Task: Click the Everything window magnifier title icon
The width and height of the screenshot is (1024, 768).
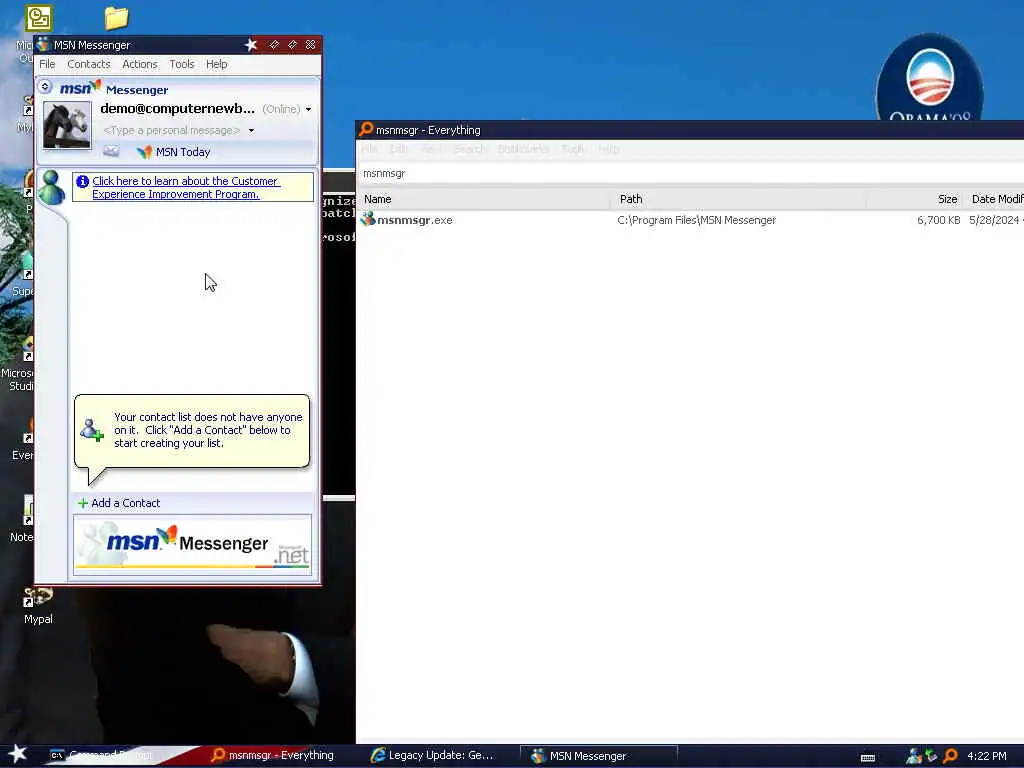Action: 366,129
